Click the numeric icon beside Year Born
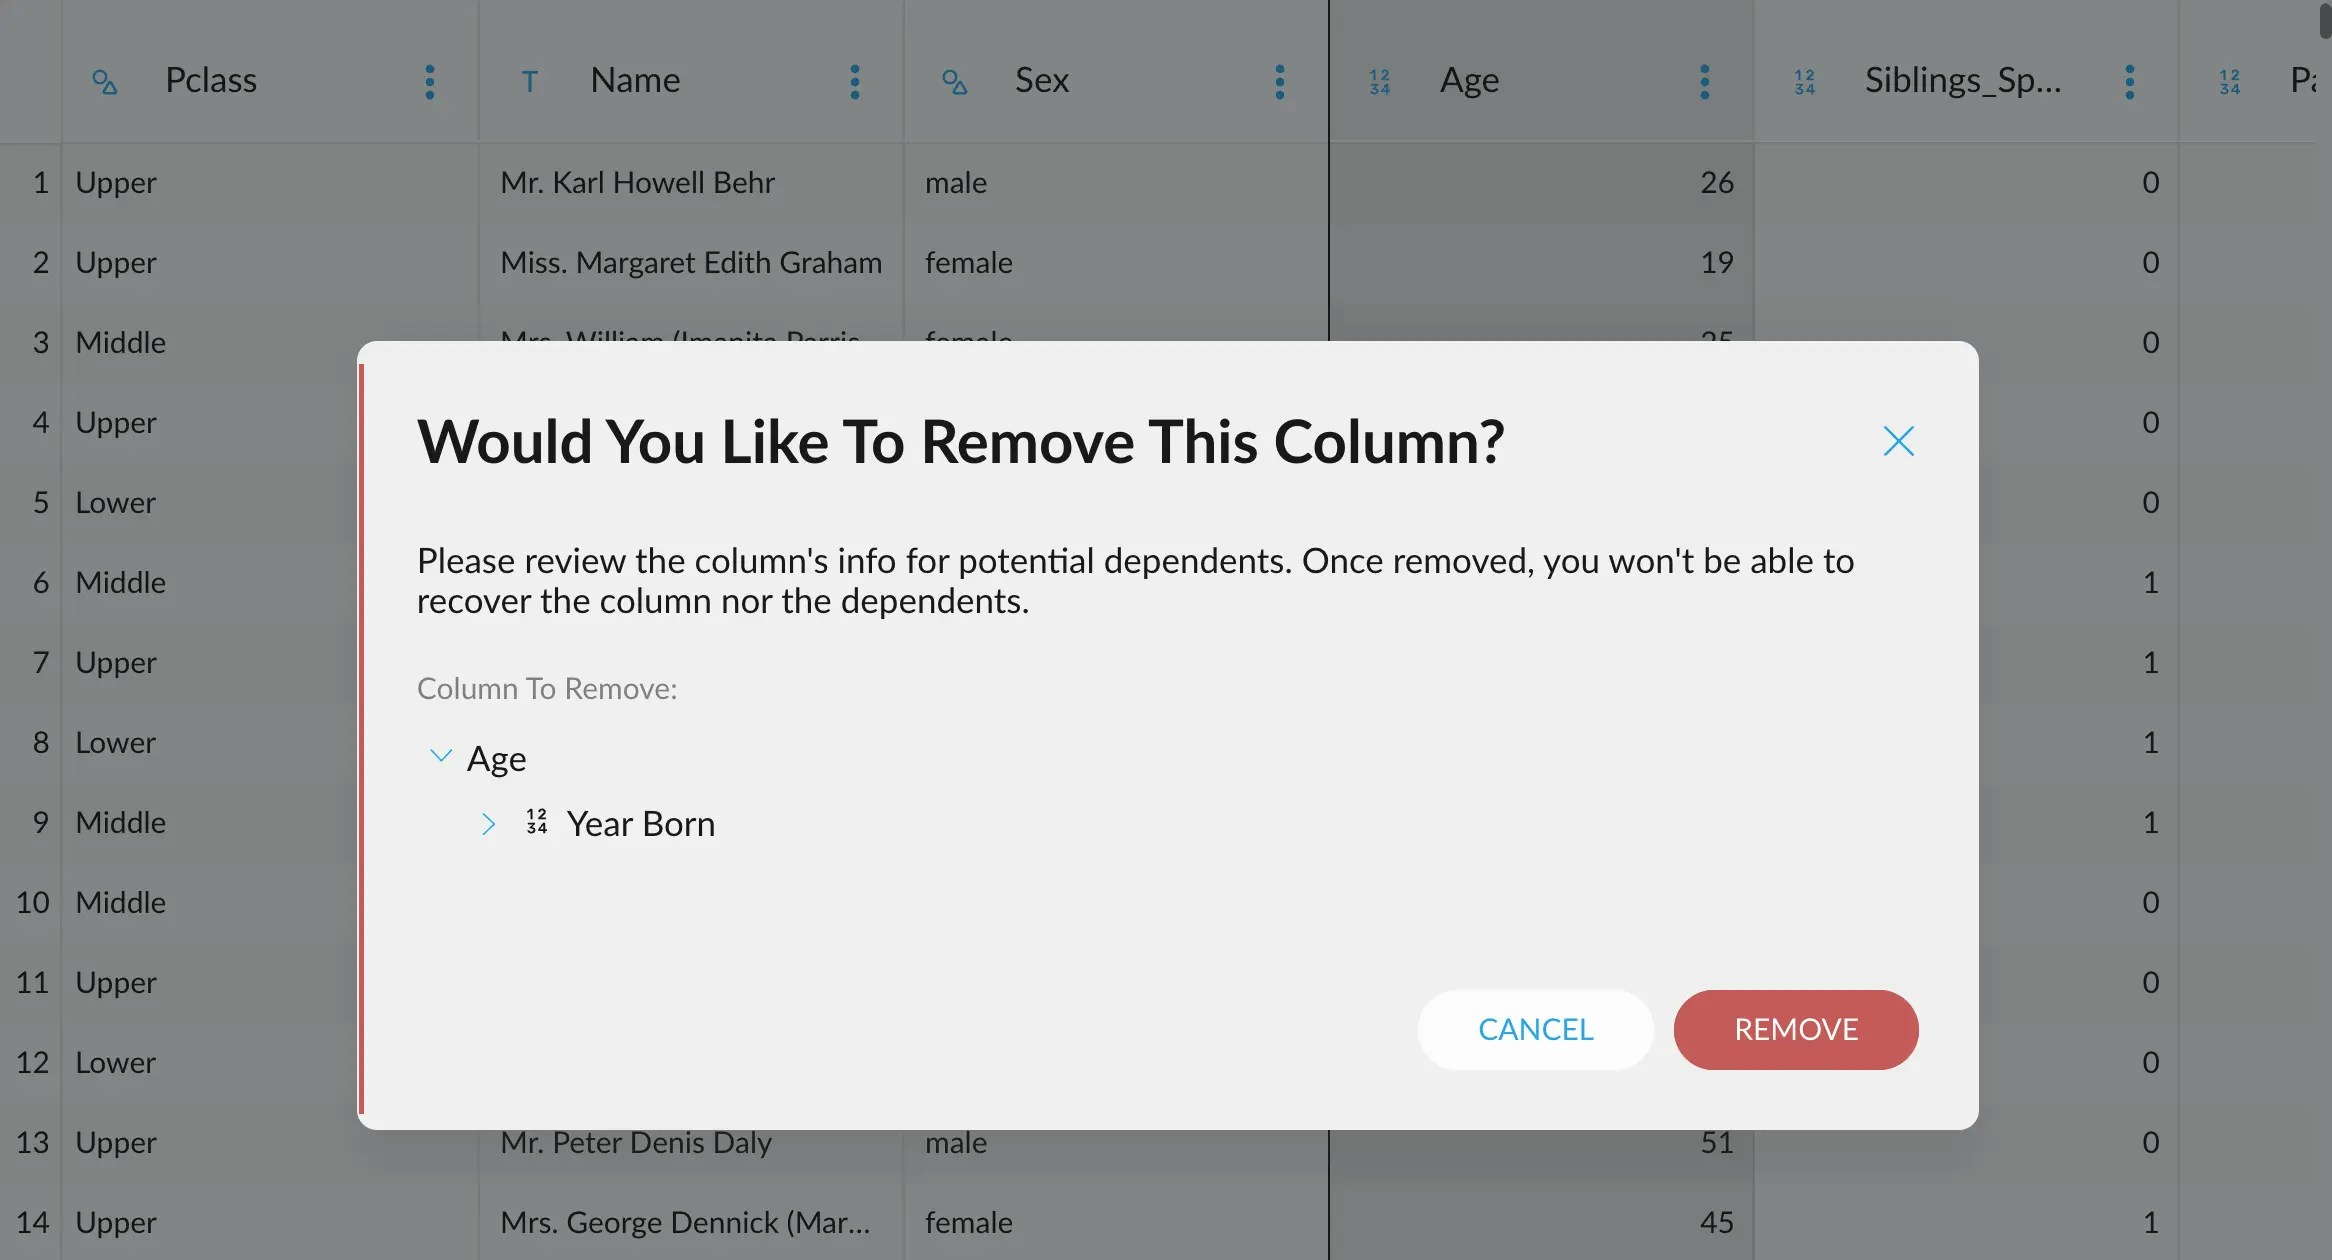 click(537, 822)
